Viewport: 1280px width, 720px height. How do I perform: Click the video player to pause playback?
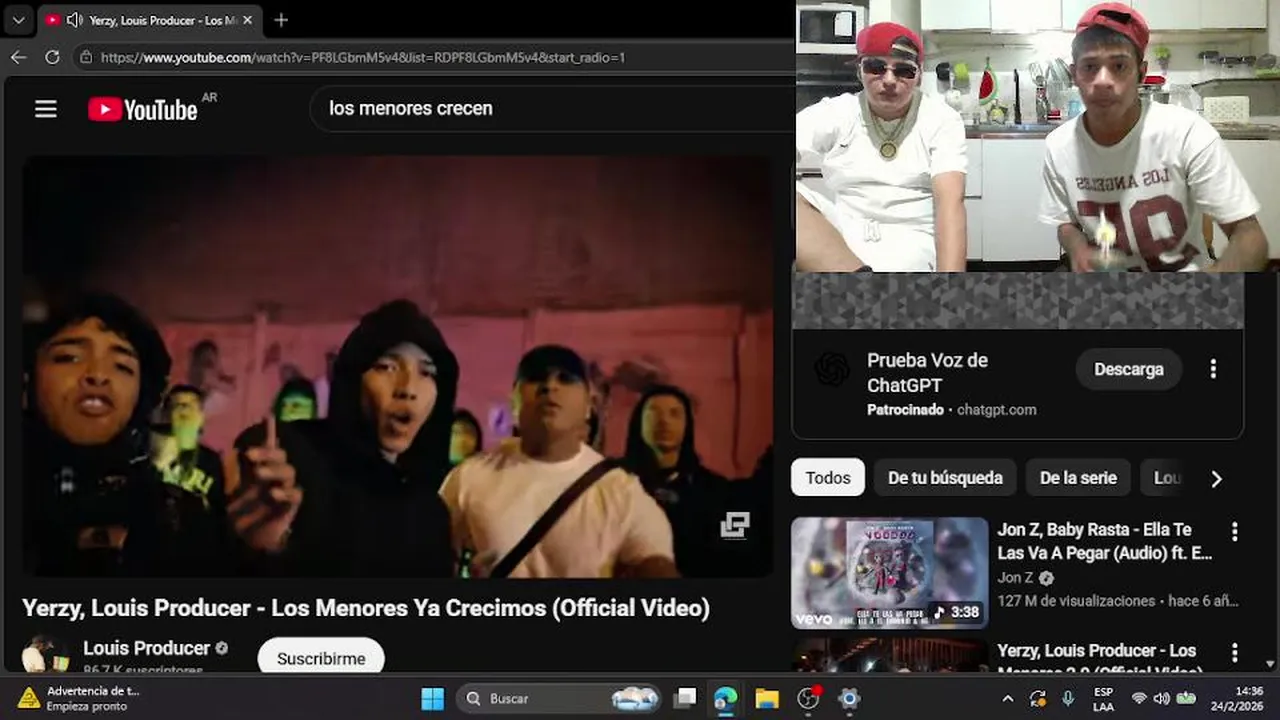point(397,366)
